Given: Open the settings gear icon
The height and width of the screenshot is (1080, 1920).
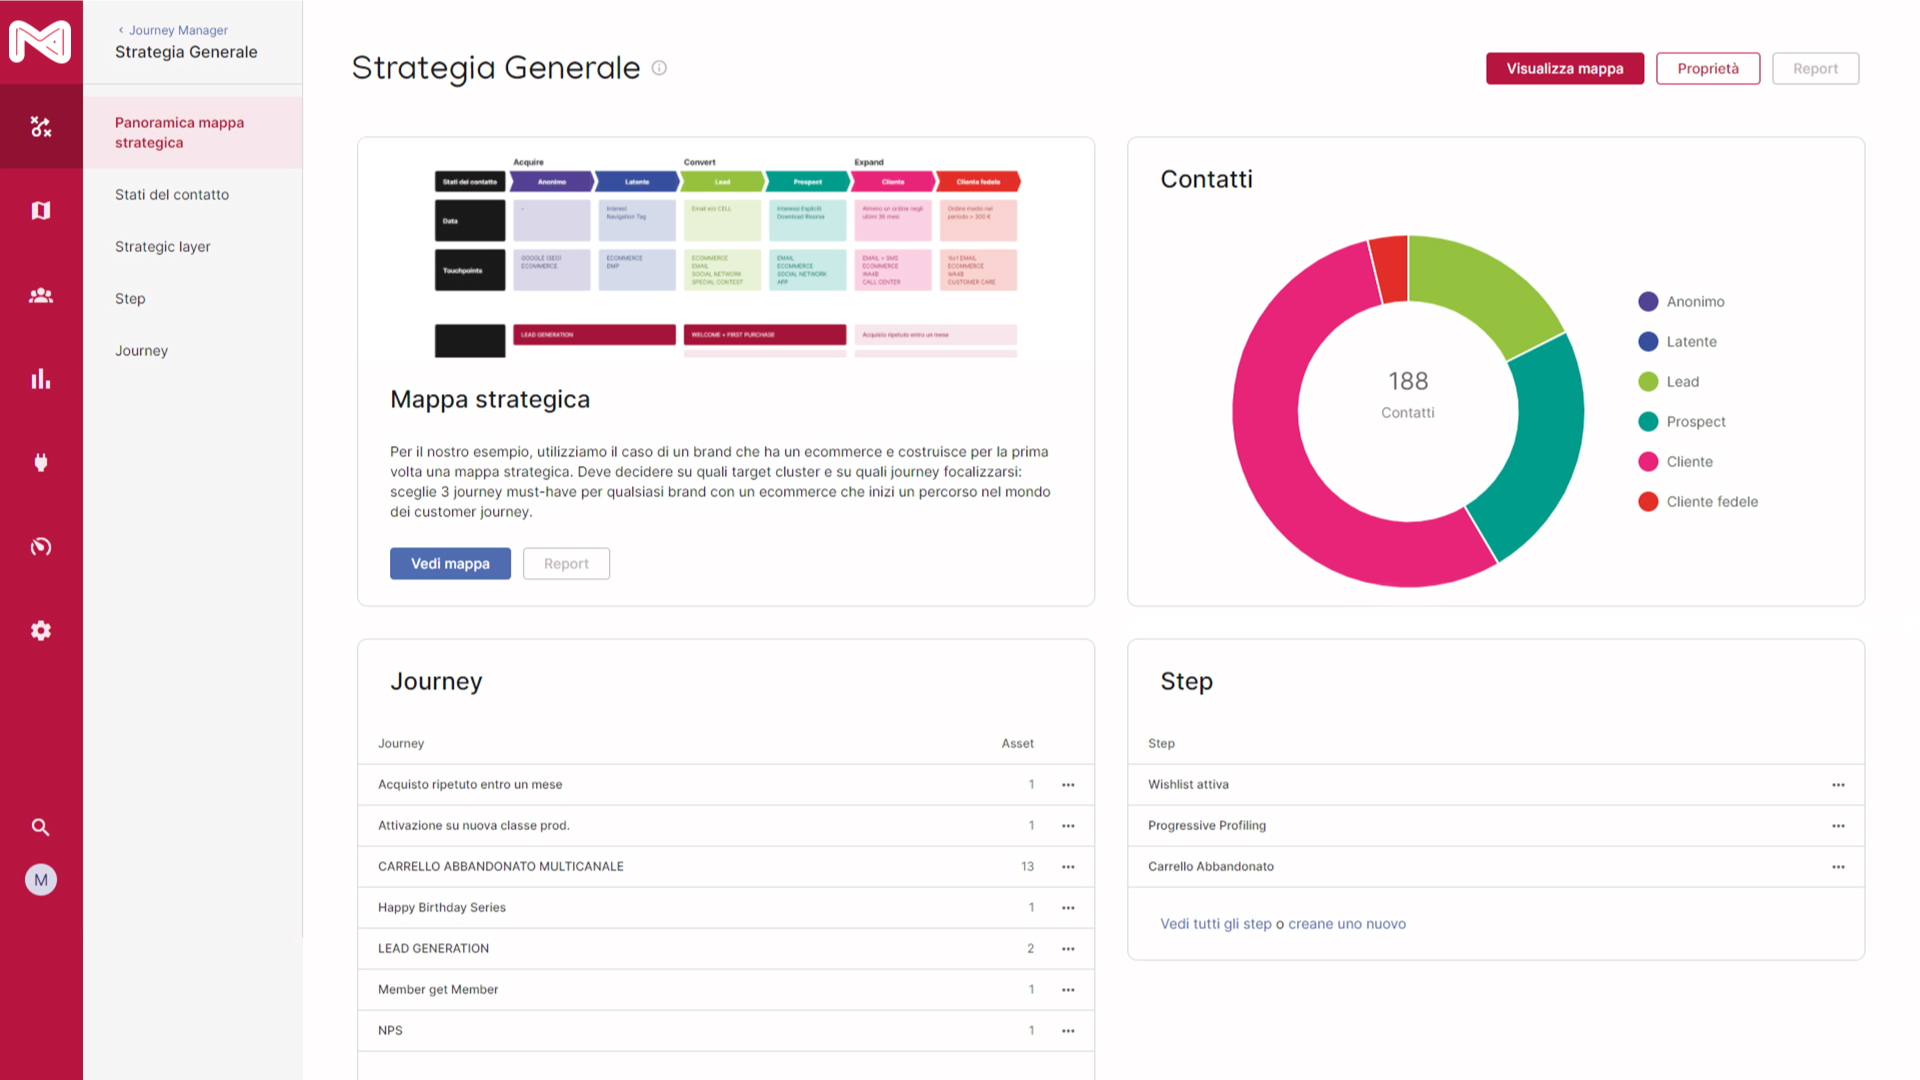Looking at the screenshot, I should [41, 630].
